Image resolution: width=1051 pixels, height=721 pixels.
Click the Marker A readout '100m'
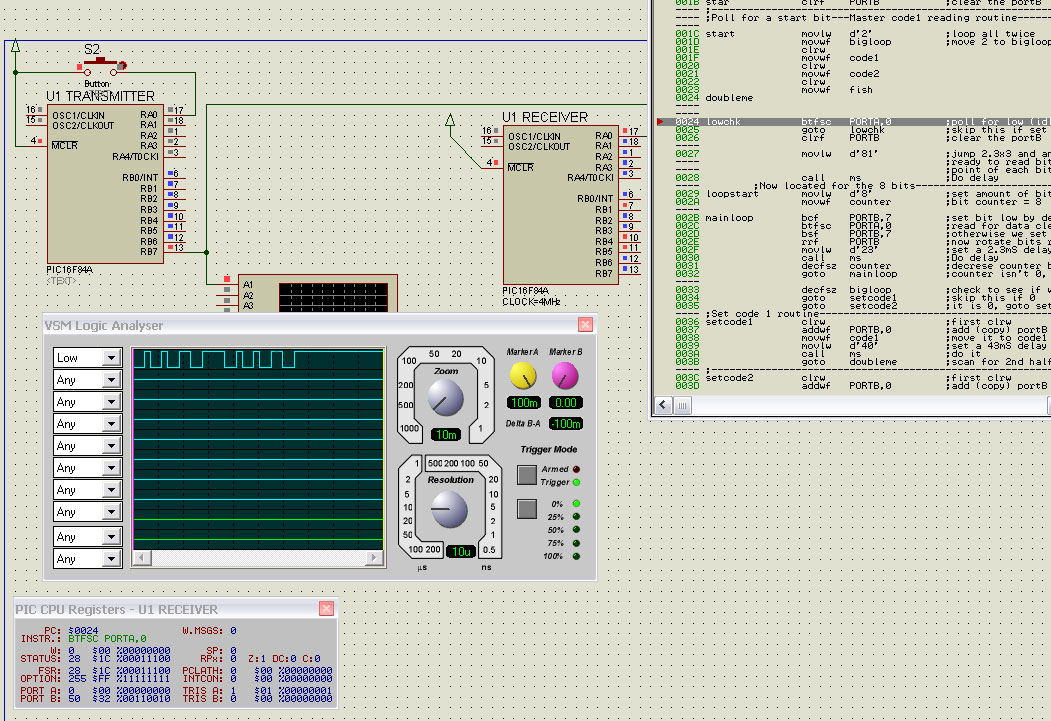click(x=524, y=403)
